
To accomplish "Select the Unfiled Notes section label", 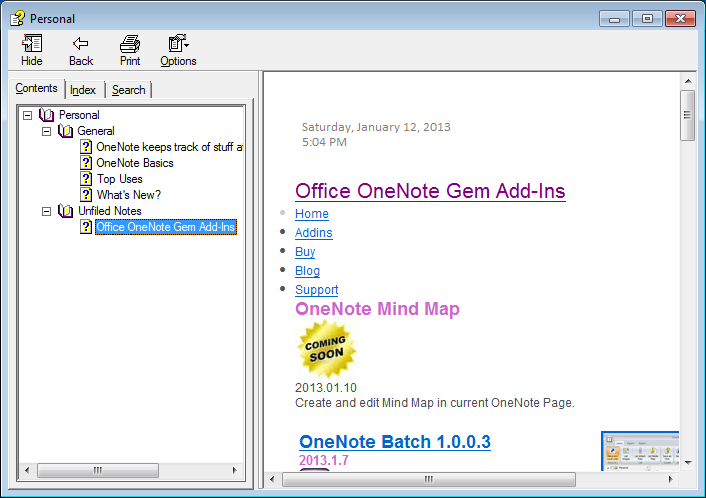I will tap(110, 211).
